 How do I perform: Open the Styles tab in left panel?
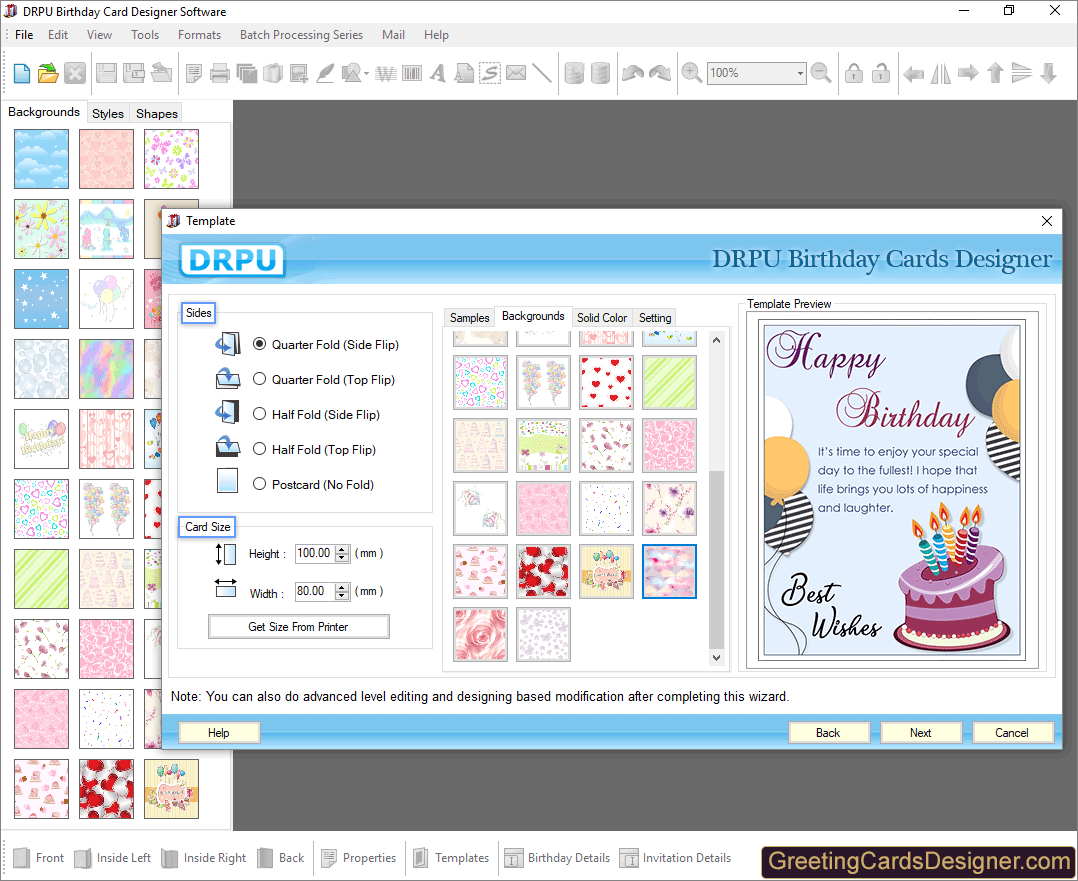[x=108, y=113]
